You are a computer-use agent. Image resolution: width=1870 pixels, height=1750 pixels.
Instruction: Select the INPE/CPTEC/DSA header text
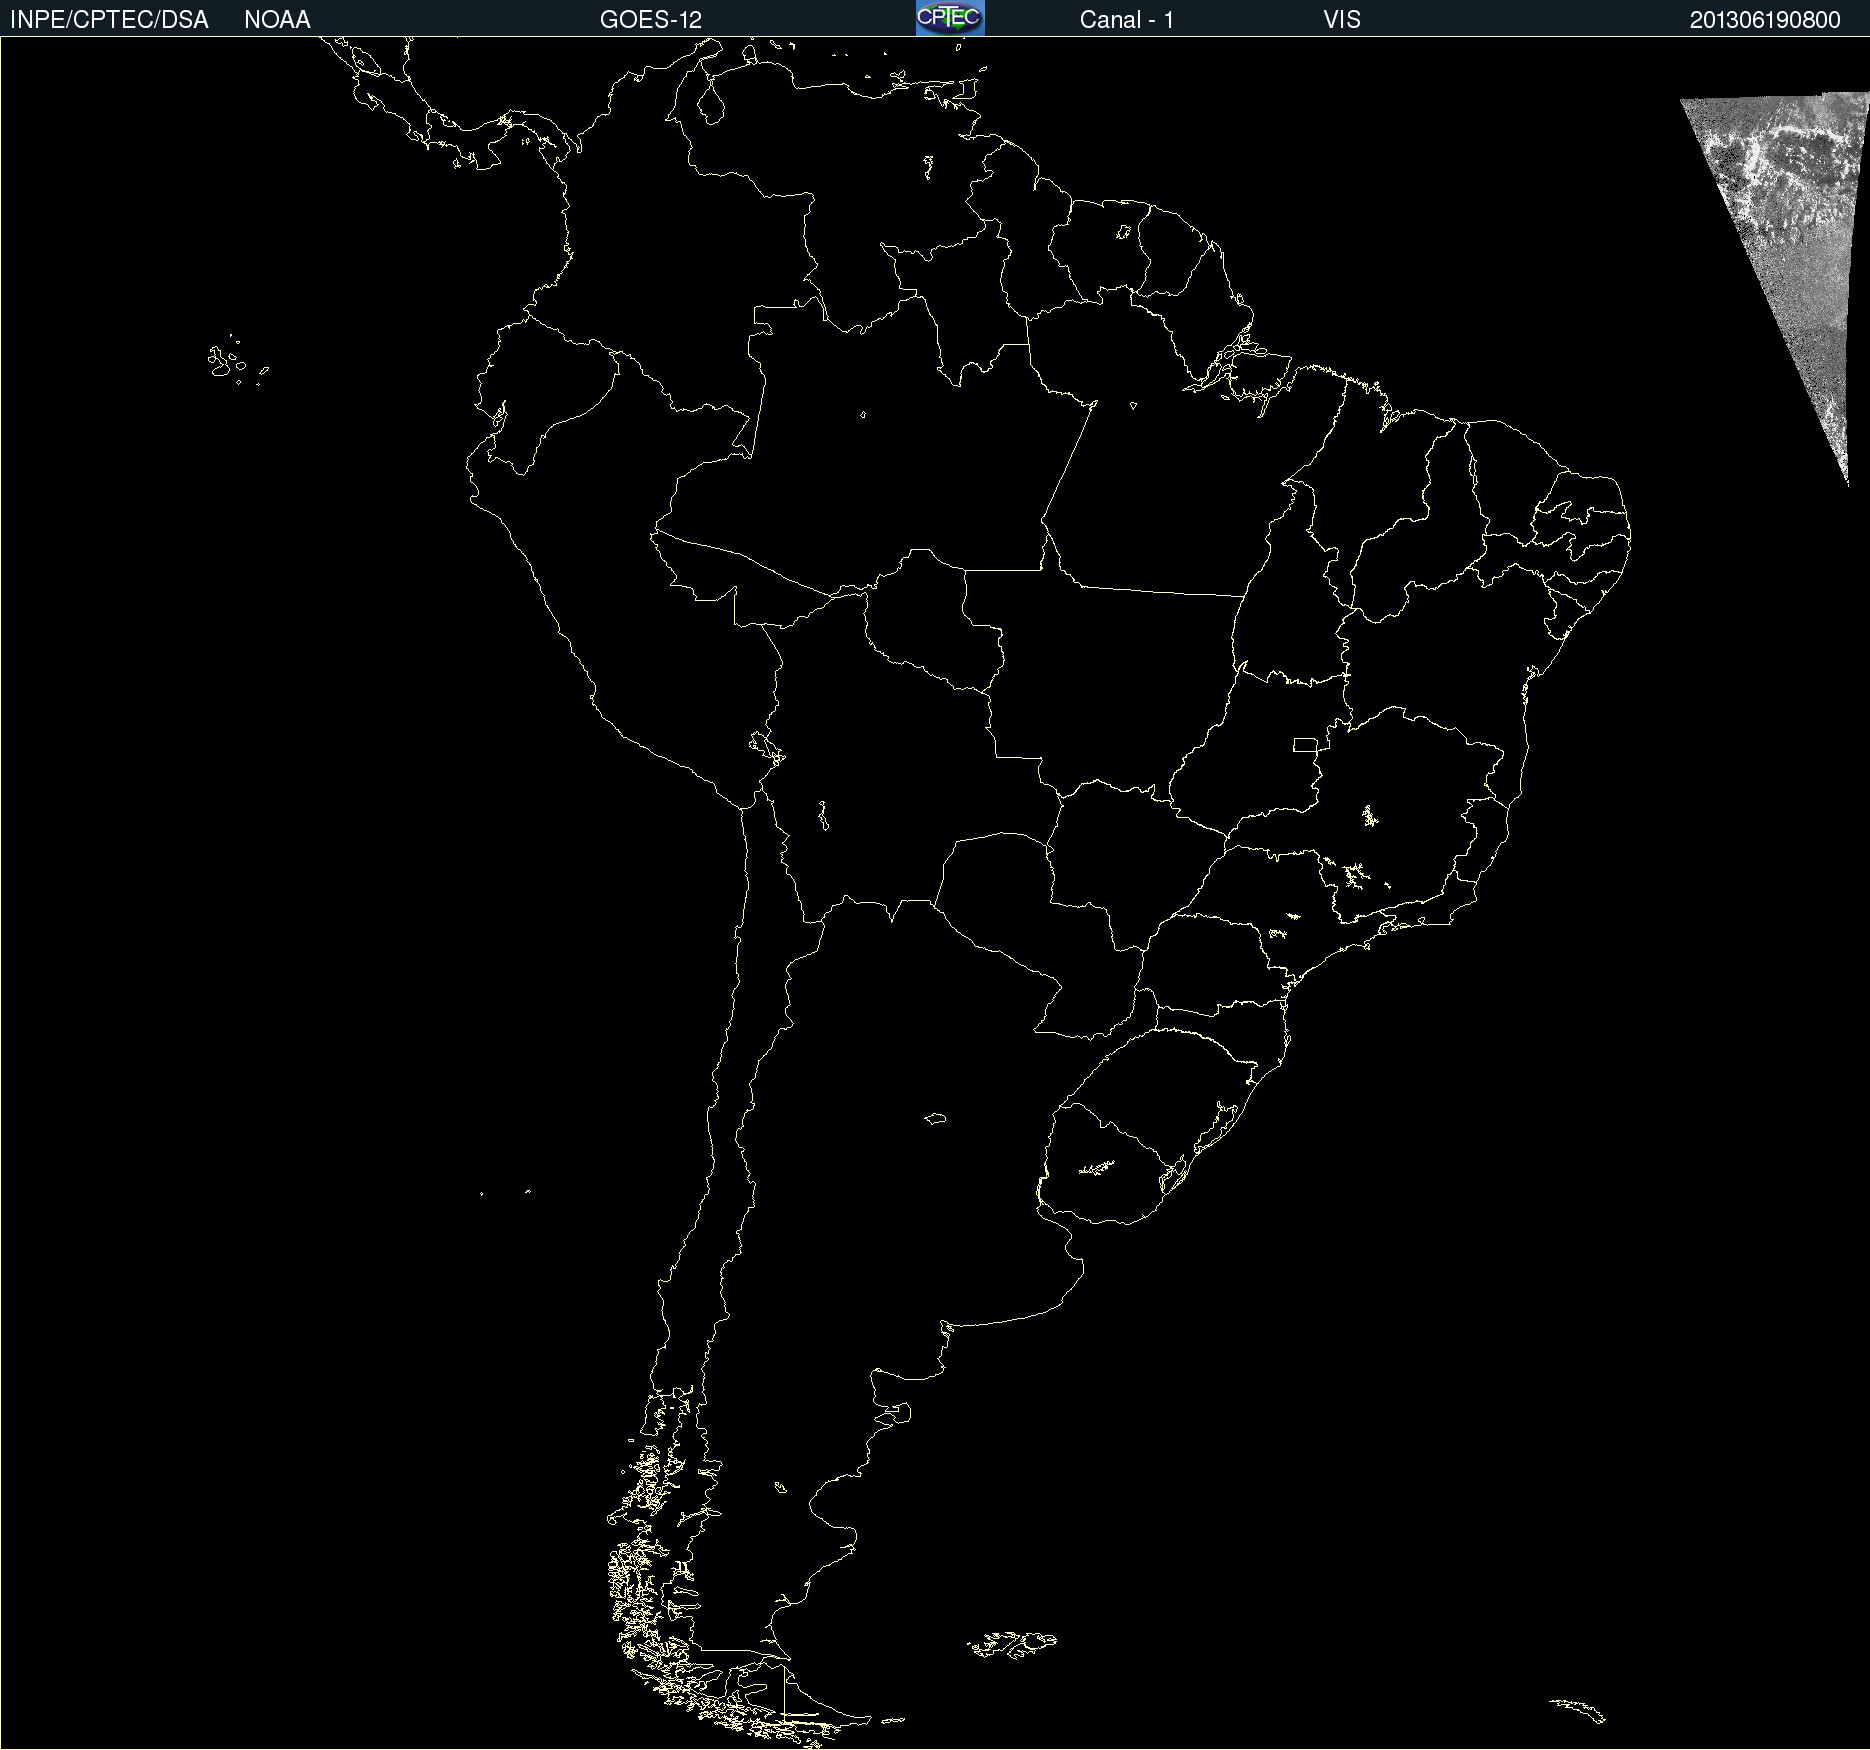point(109,20)
